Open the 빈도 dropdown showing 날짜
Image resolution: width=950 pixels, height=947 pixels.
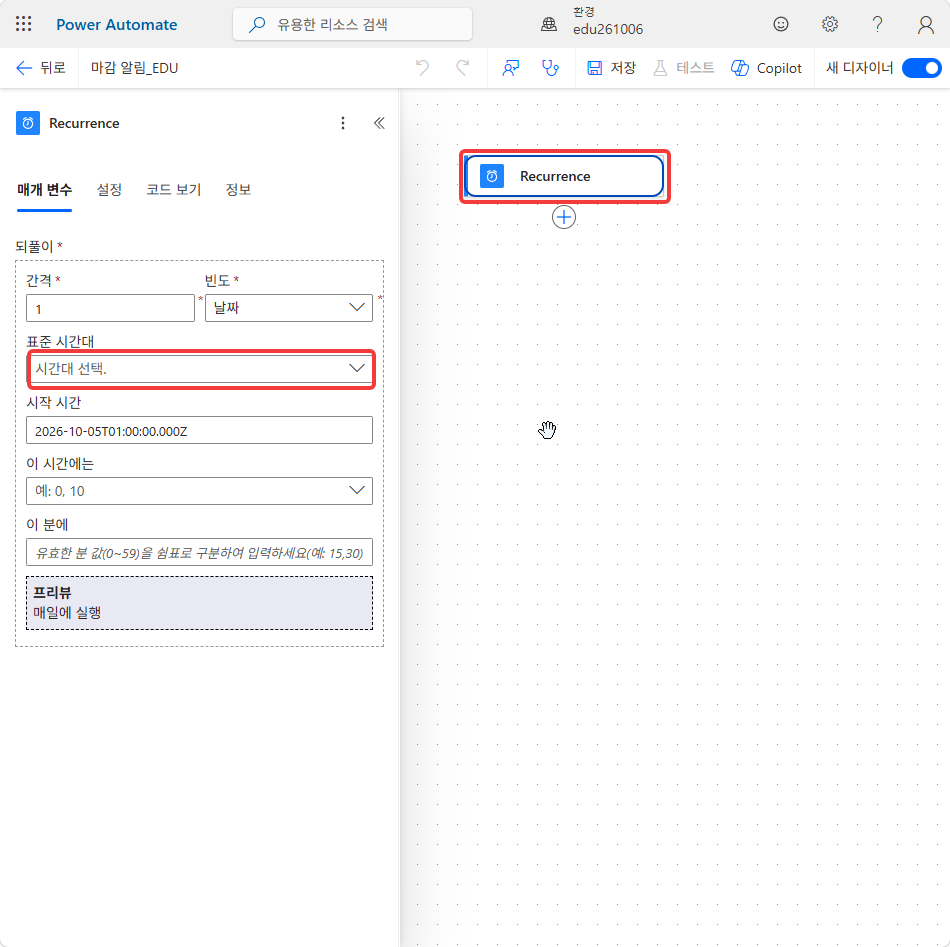pyautogui.click(x=289, y=308)
